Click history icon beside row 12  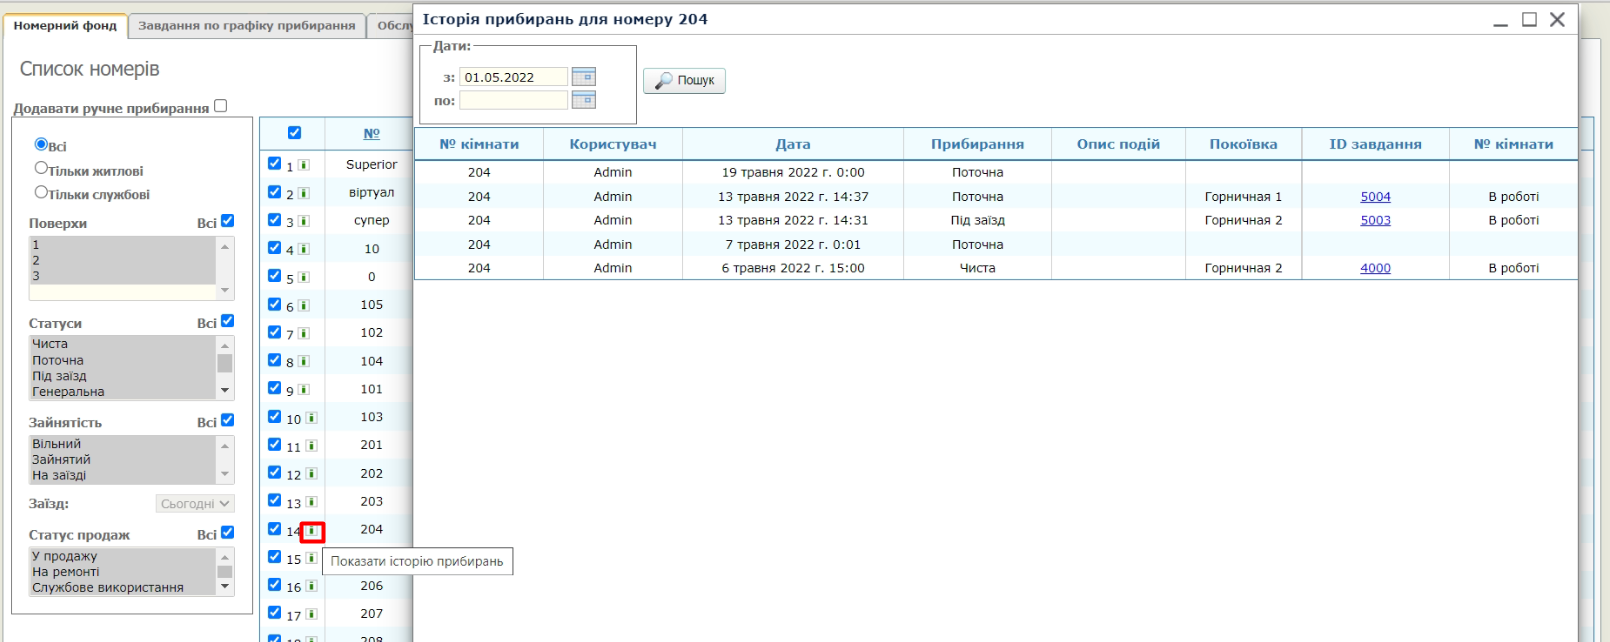311,474
